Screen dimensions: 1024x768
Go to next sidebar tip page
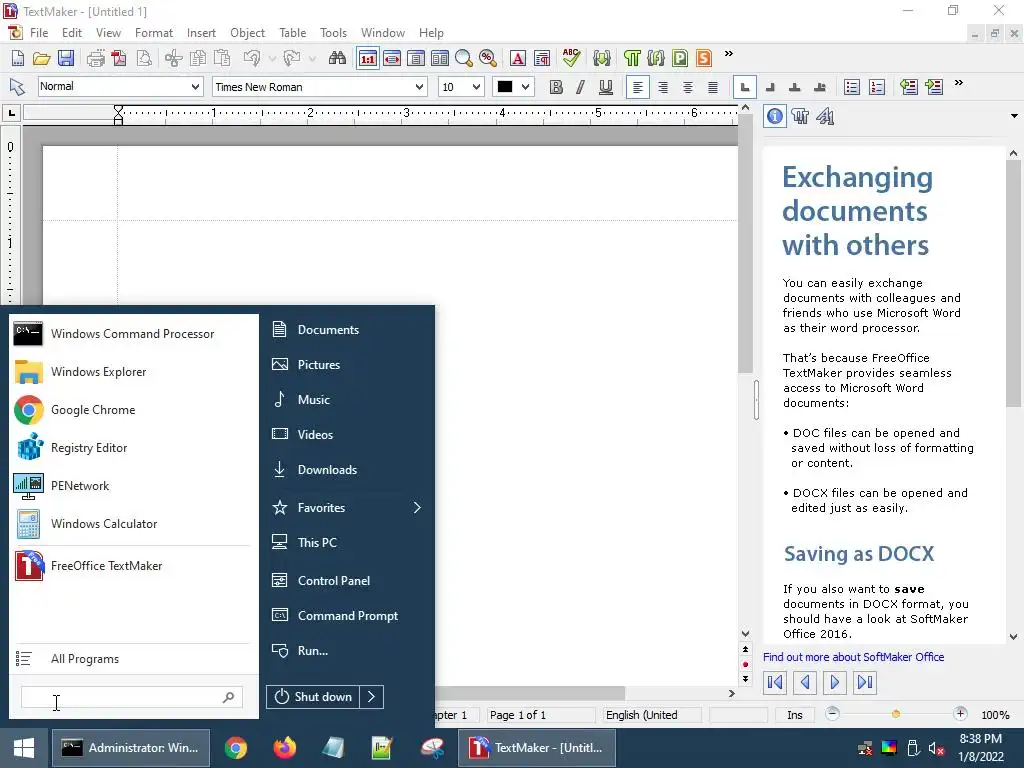tap(835, 682)
